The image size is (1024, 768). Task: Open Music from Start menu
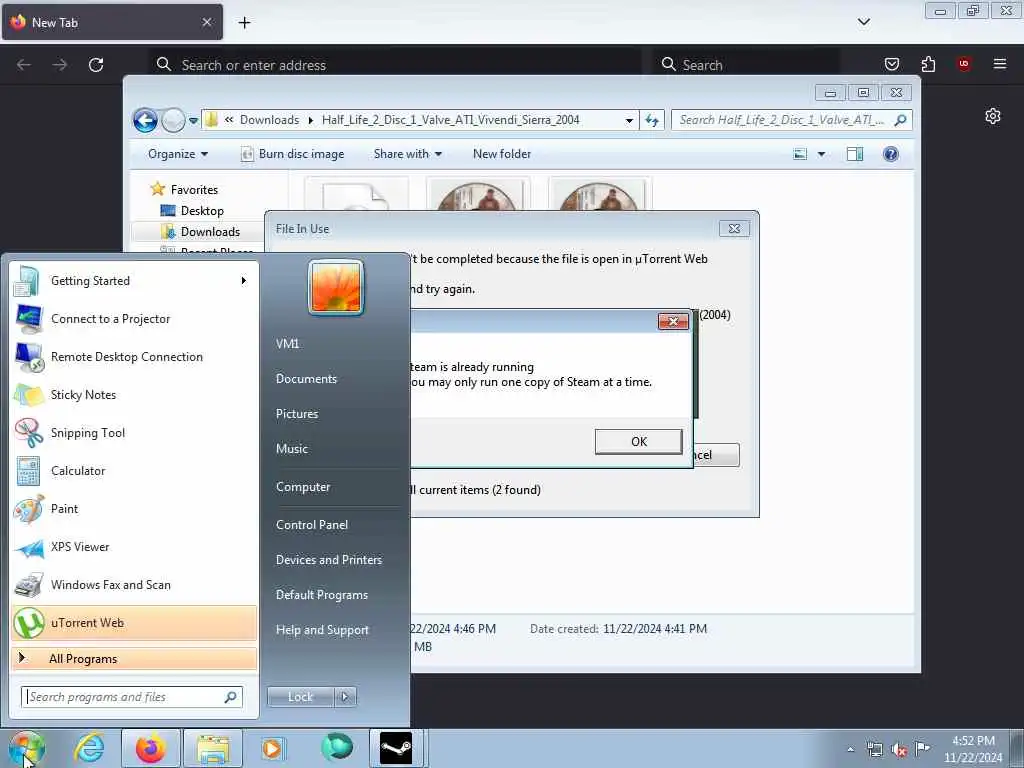tap(292, 449)
